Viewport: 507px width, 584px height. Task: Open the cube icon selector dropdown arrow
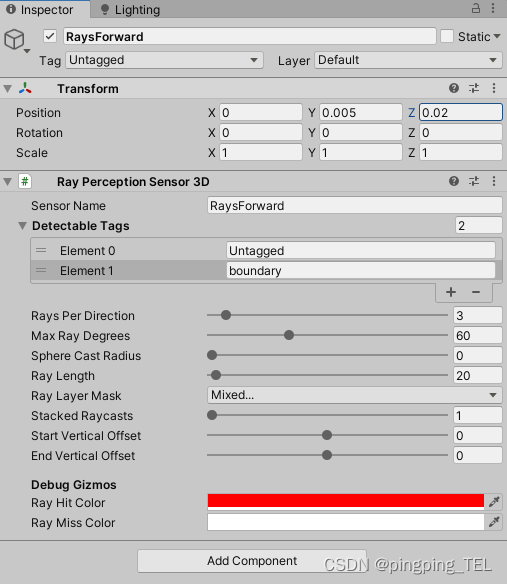tap(27, 51)
